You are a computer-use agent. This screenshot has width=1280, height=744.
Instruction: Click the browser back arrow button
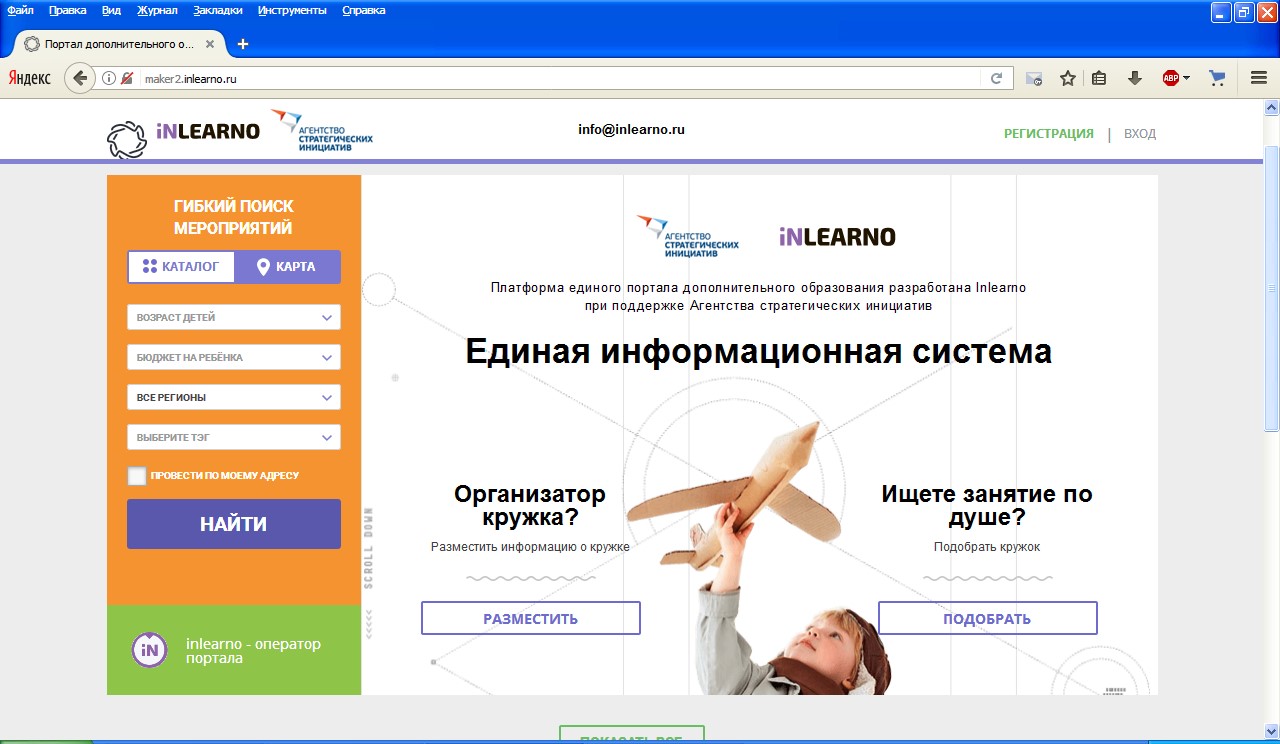pyautogui.click(x=80, y=78)
